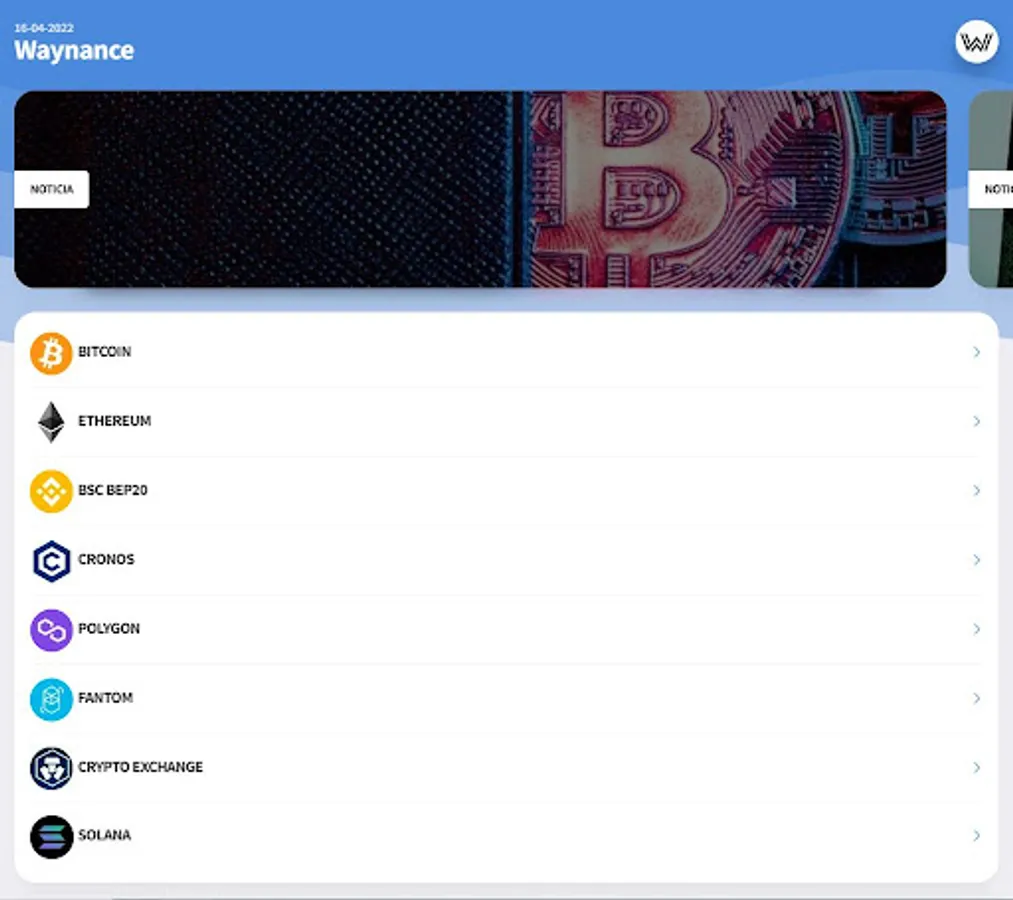Image resolution: width=1013 pixels, height=900 pixels.
Task: Click the Waynance title heading
Action: click(74, 50)
